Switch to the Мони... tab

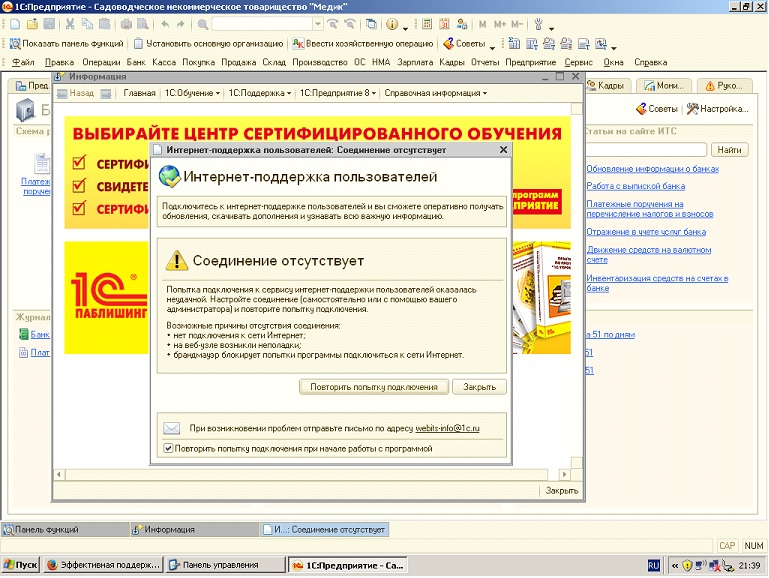(664, 86)
